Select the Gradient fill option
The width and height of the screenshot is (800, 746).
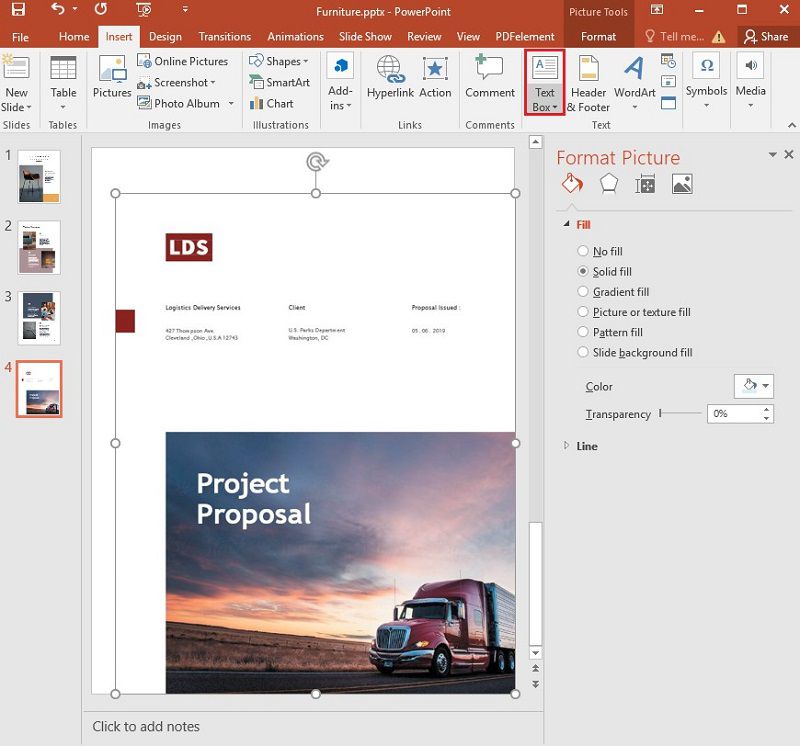[583, 291]
